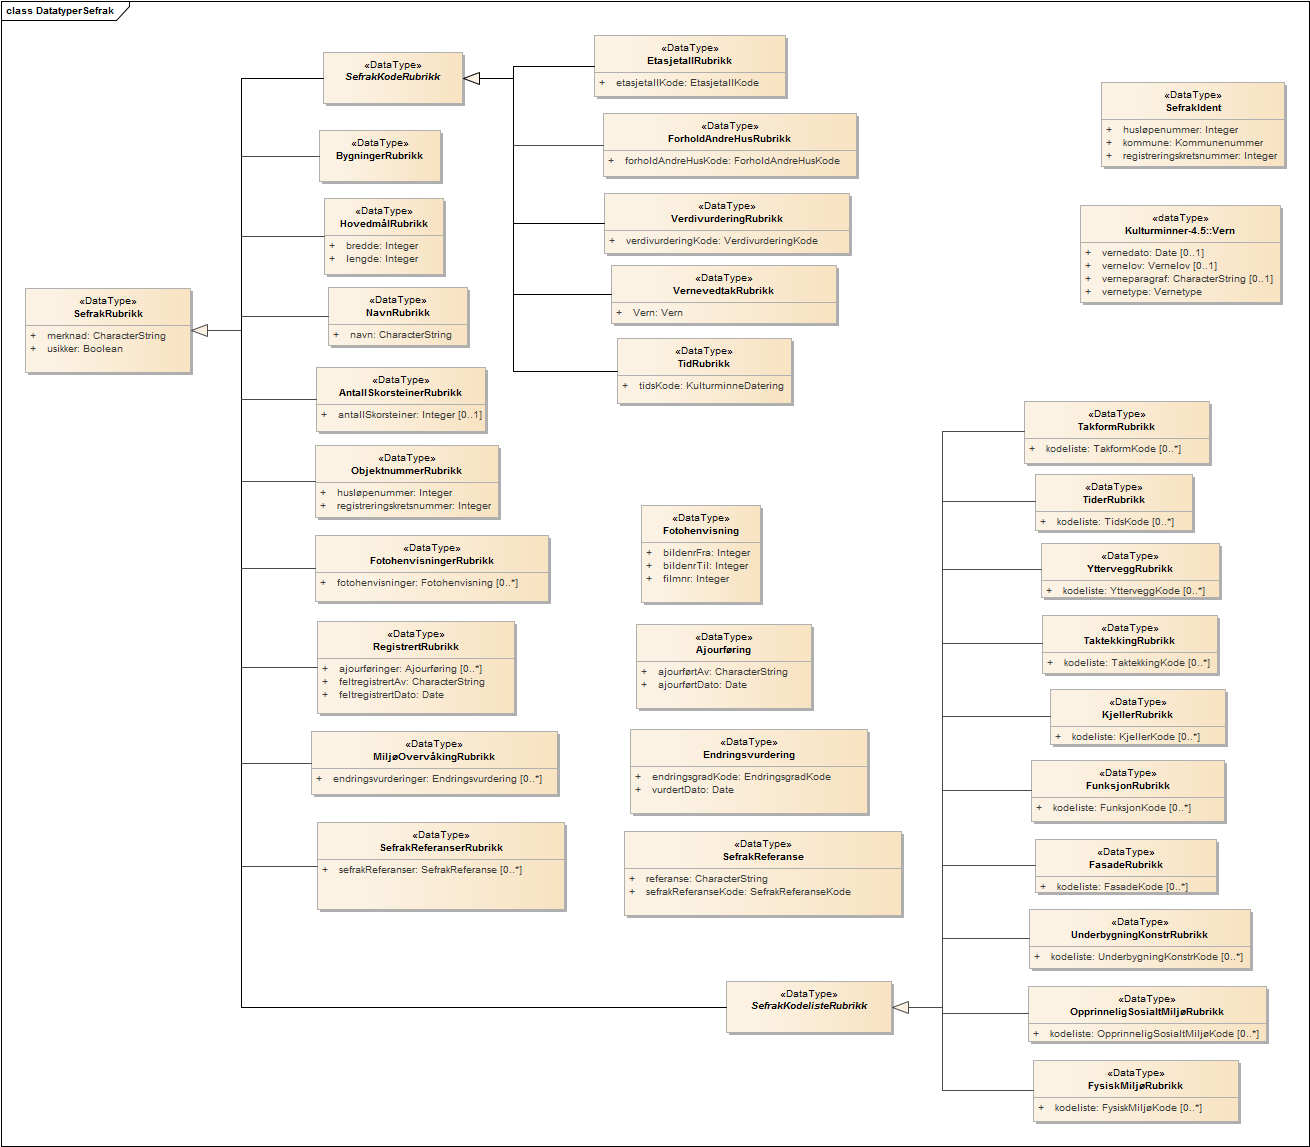Click the FunksjonRubrikk class title
The height and width of the screenshot is (1147, 1310).
(x=1128, y=786)
